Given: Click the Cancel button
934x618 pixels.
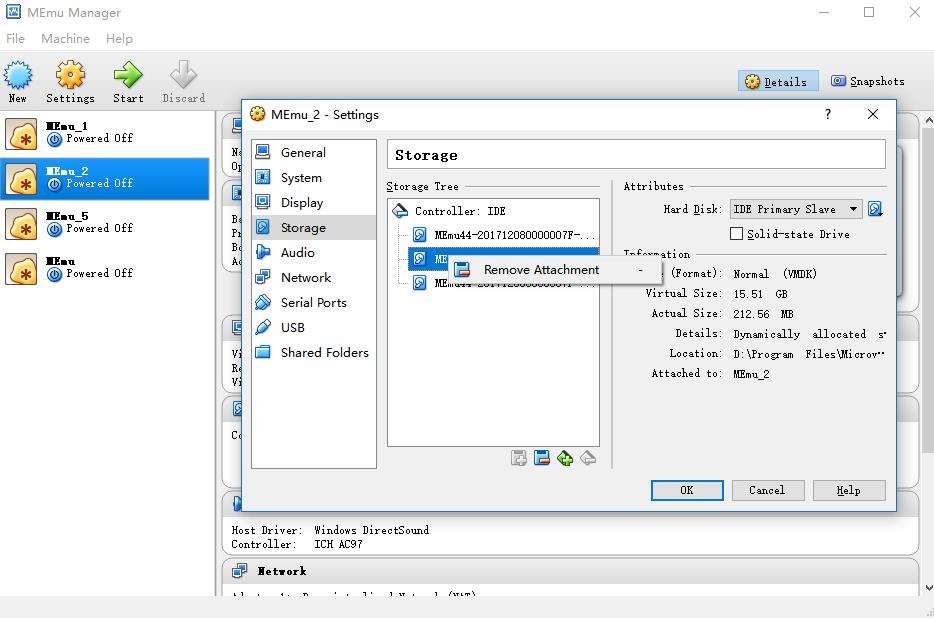Looking at the screenshot, I should point(766,490).
